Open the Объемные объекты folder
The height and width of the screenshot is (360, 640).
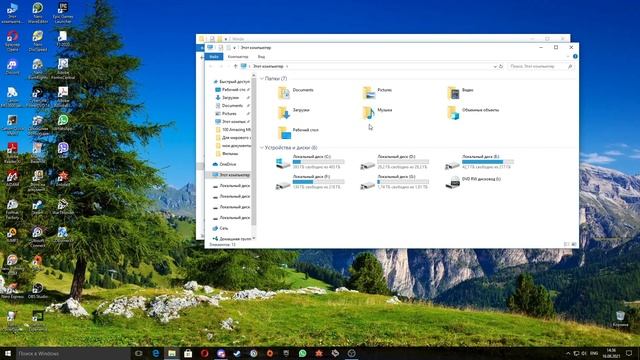473,112
